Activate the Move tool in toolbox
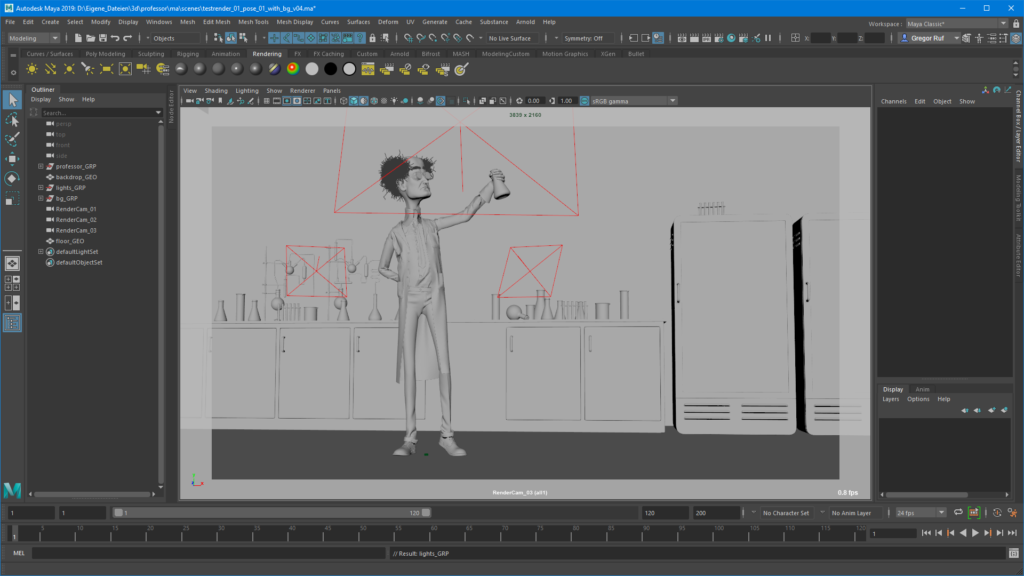Screen dimensions: 1024x576 click(12, 159)
